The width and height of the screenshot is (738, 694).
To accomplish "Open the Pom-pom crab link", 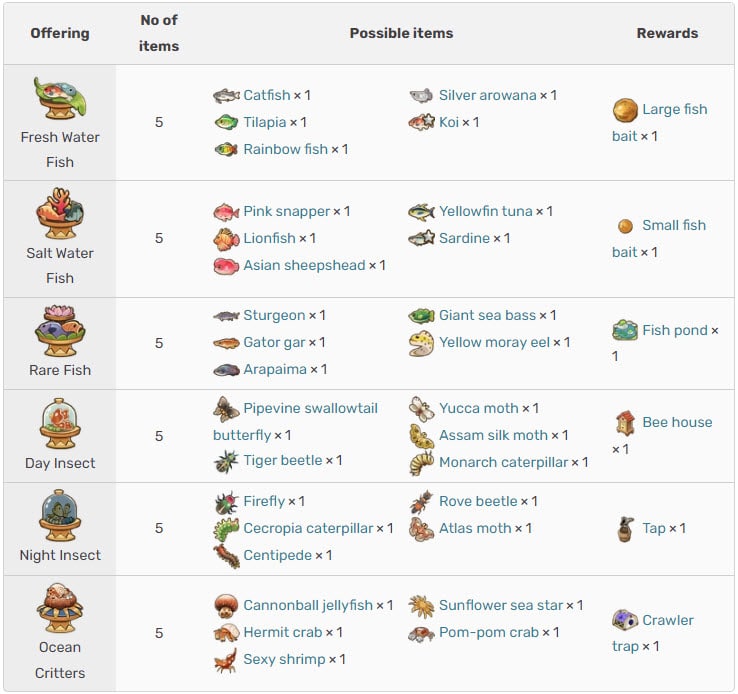I will [489, 632].
